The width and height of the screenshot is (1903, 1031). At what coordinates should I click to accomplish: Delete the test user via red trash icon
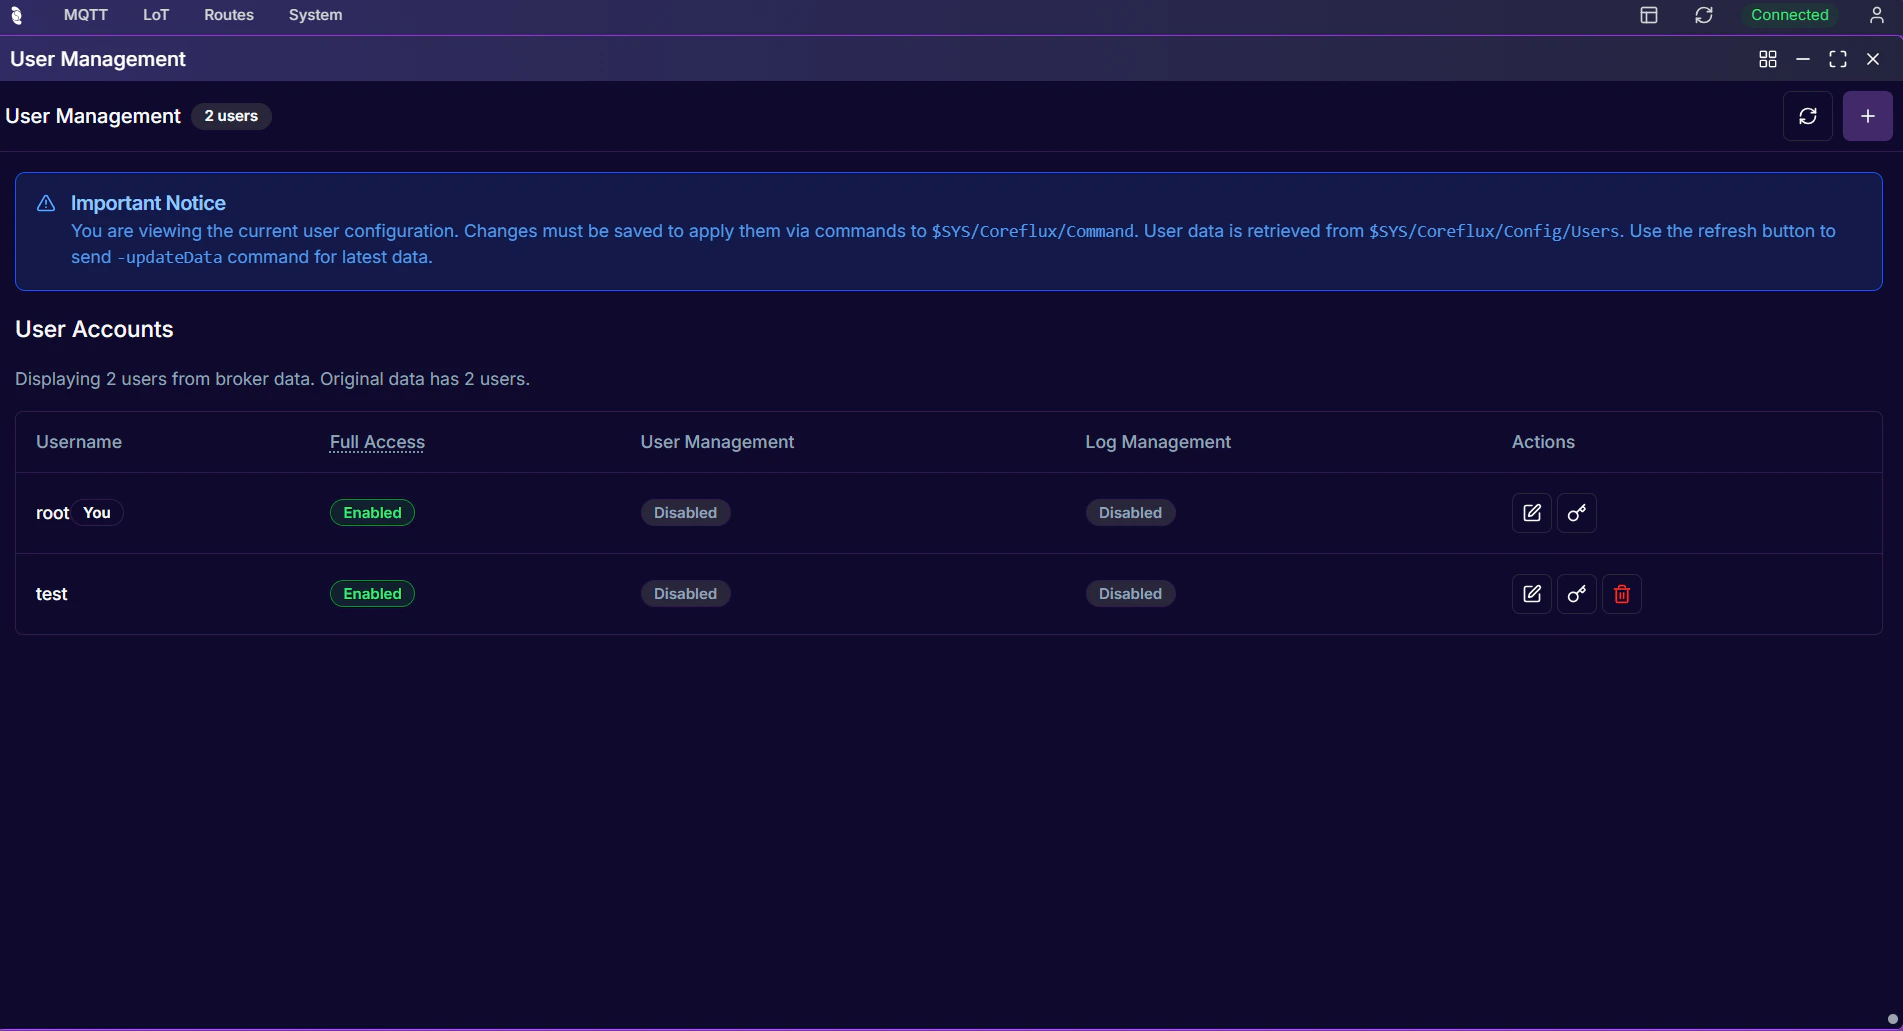coord(1621,593)
